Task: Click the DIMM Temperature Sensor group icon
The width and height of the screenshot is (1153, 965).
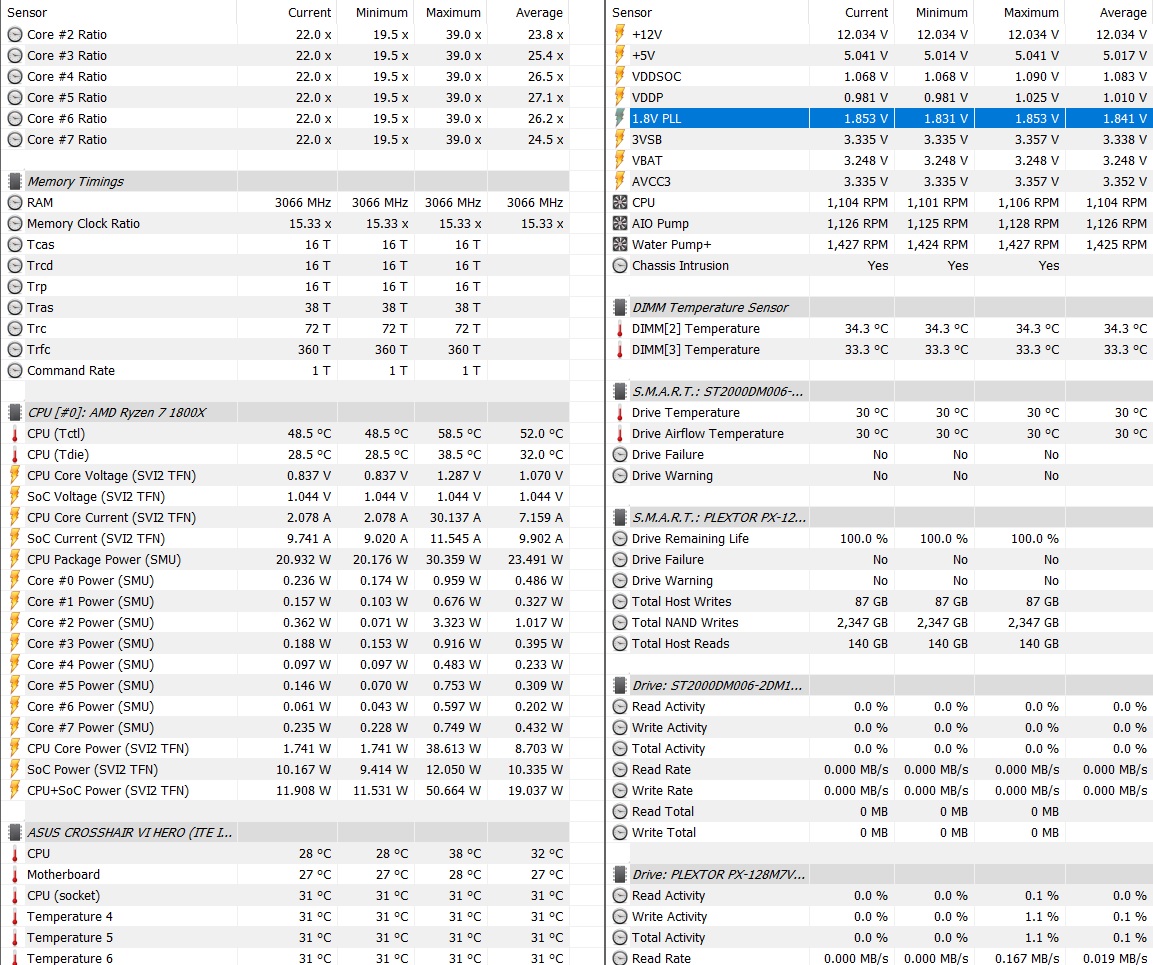Action: tap(620, 307)
